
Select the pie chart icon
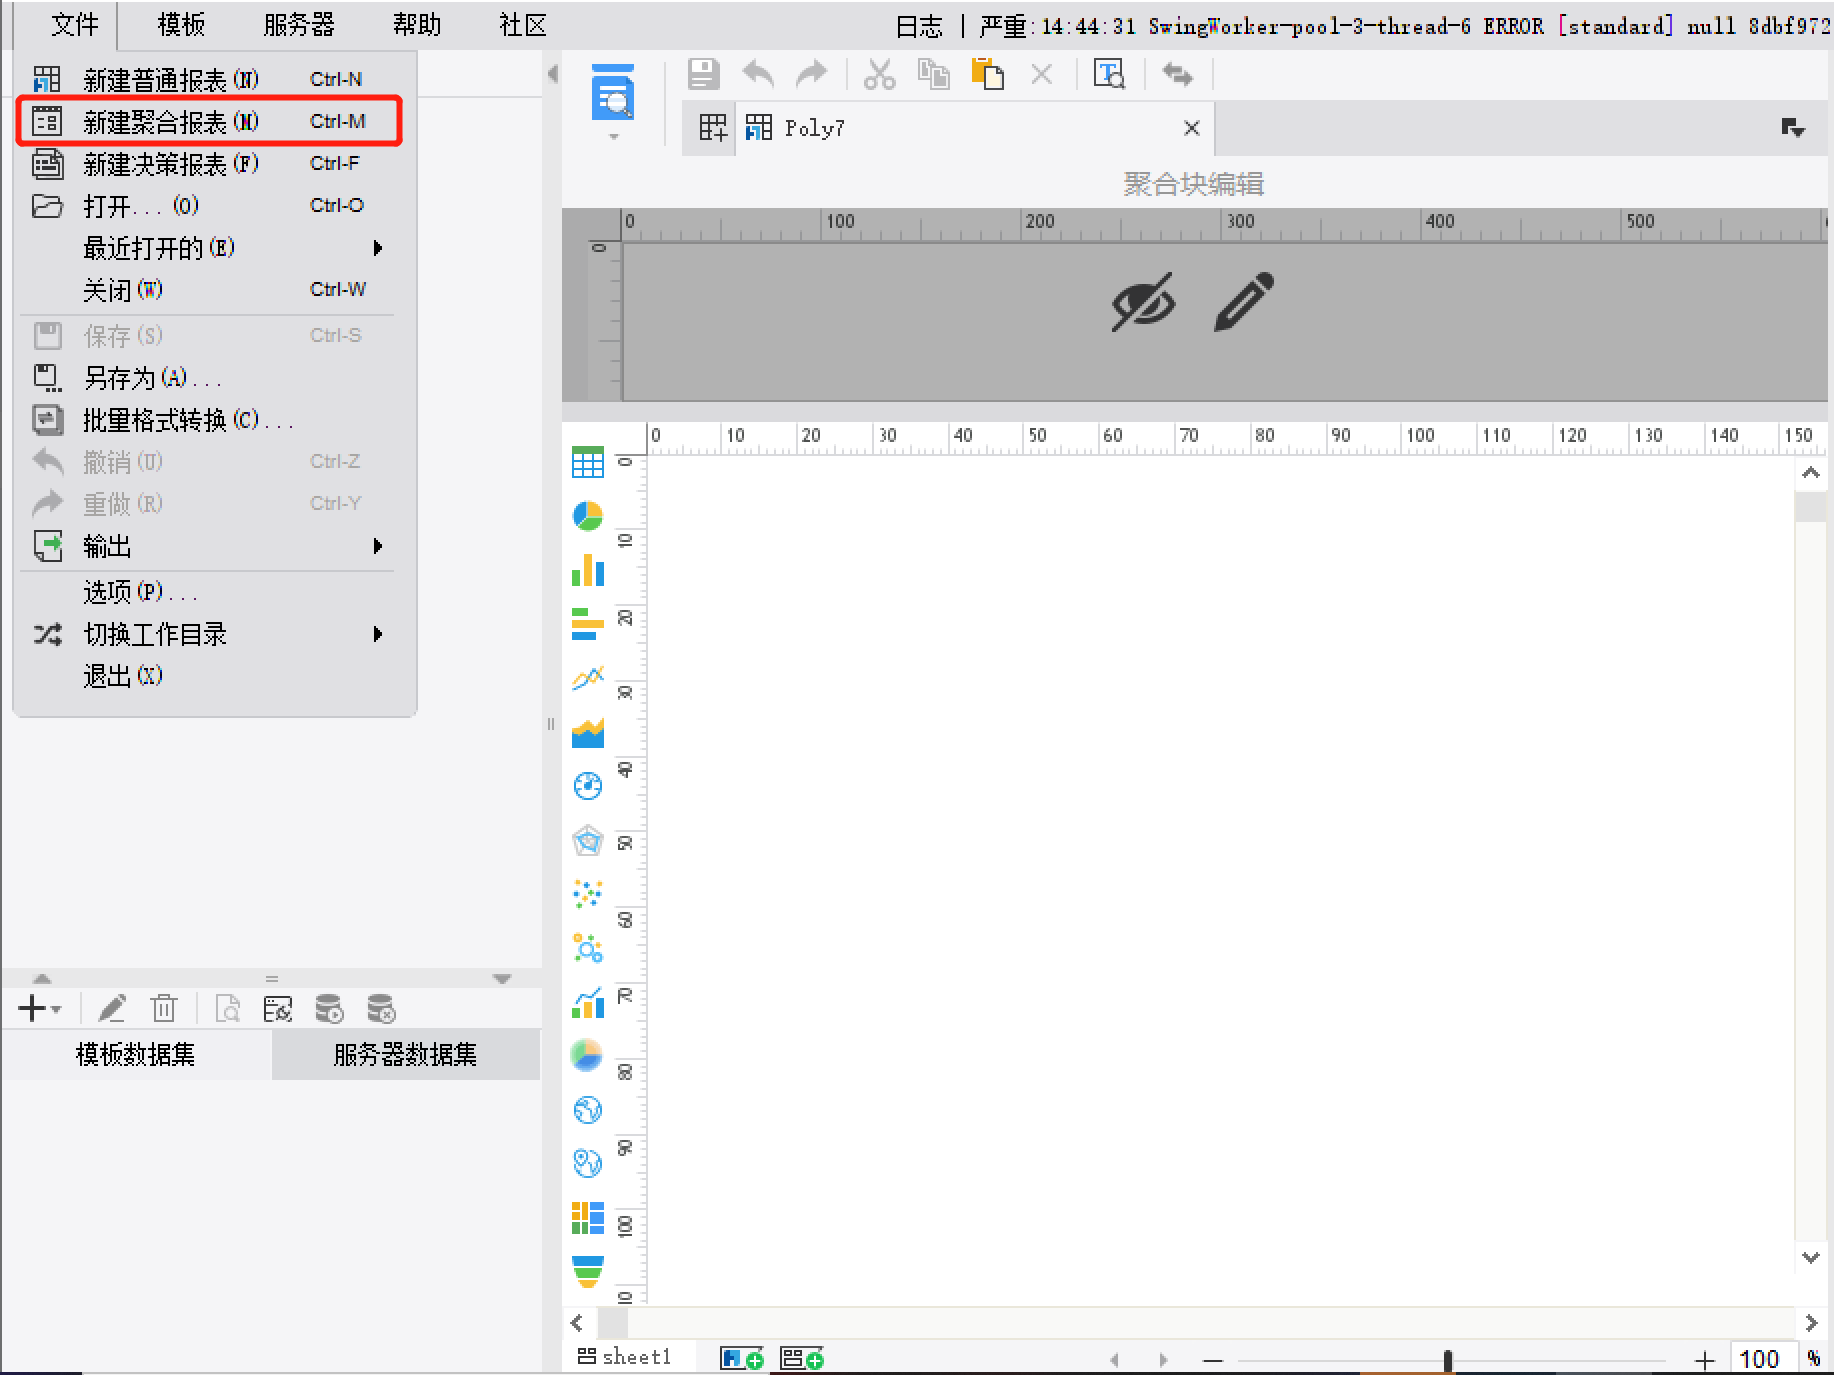(x=588, y=516)
